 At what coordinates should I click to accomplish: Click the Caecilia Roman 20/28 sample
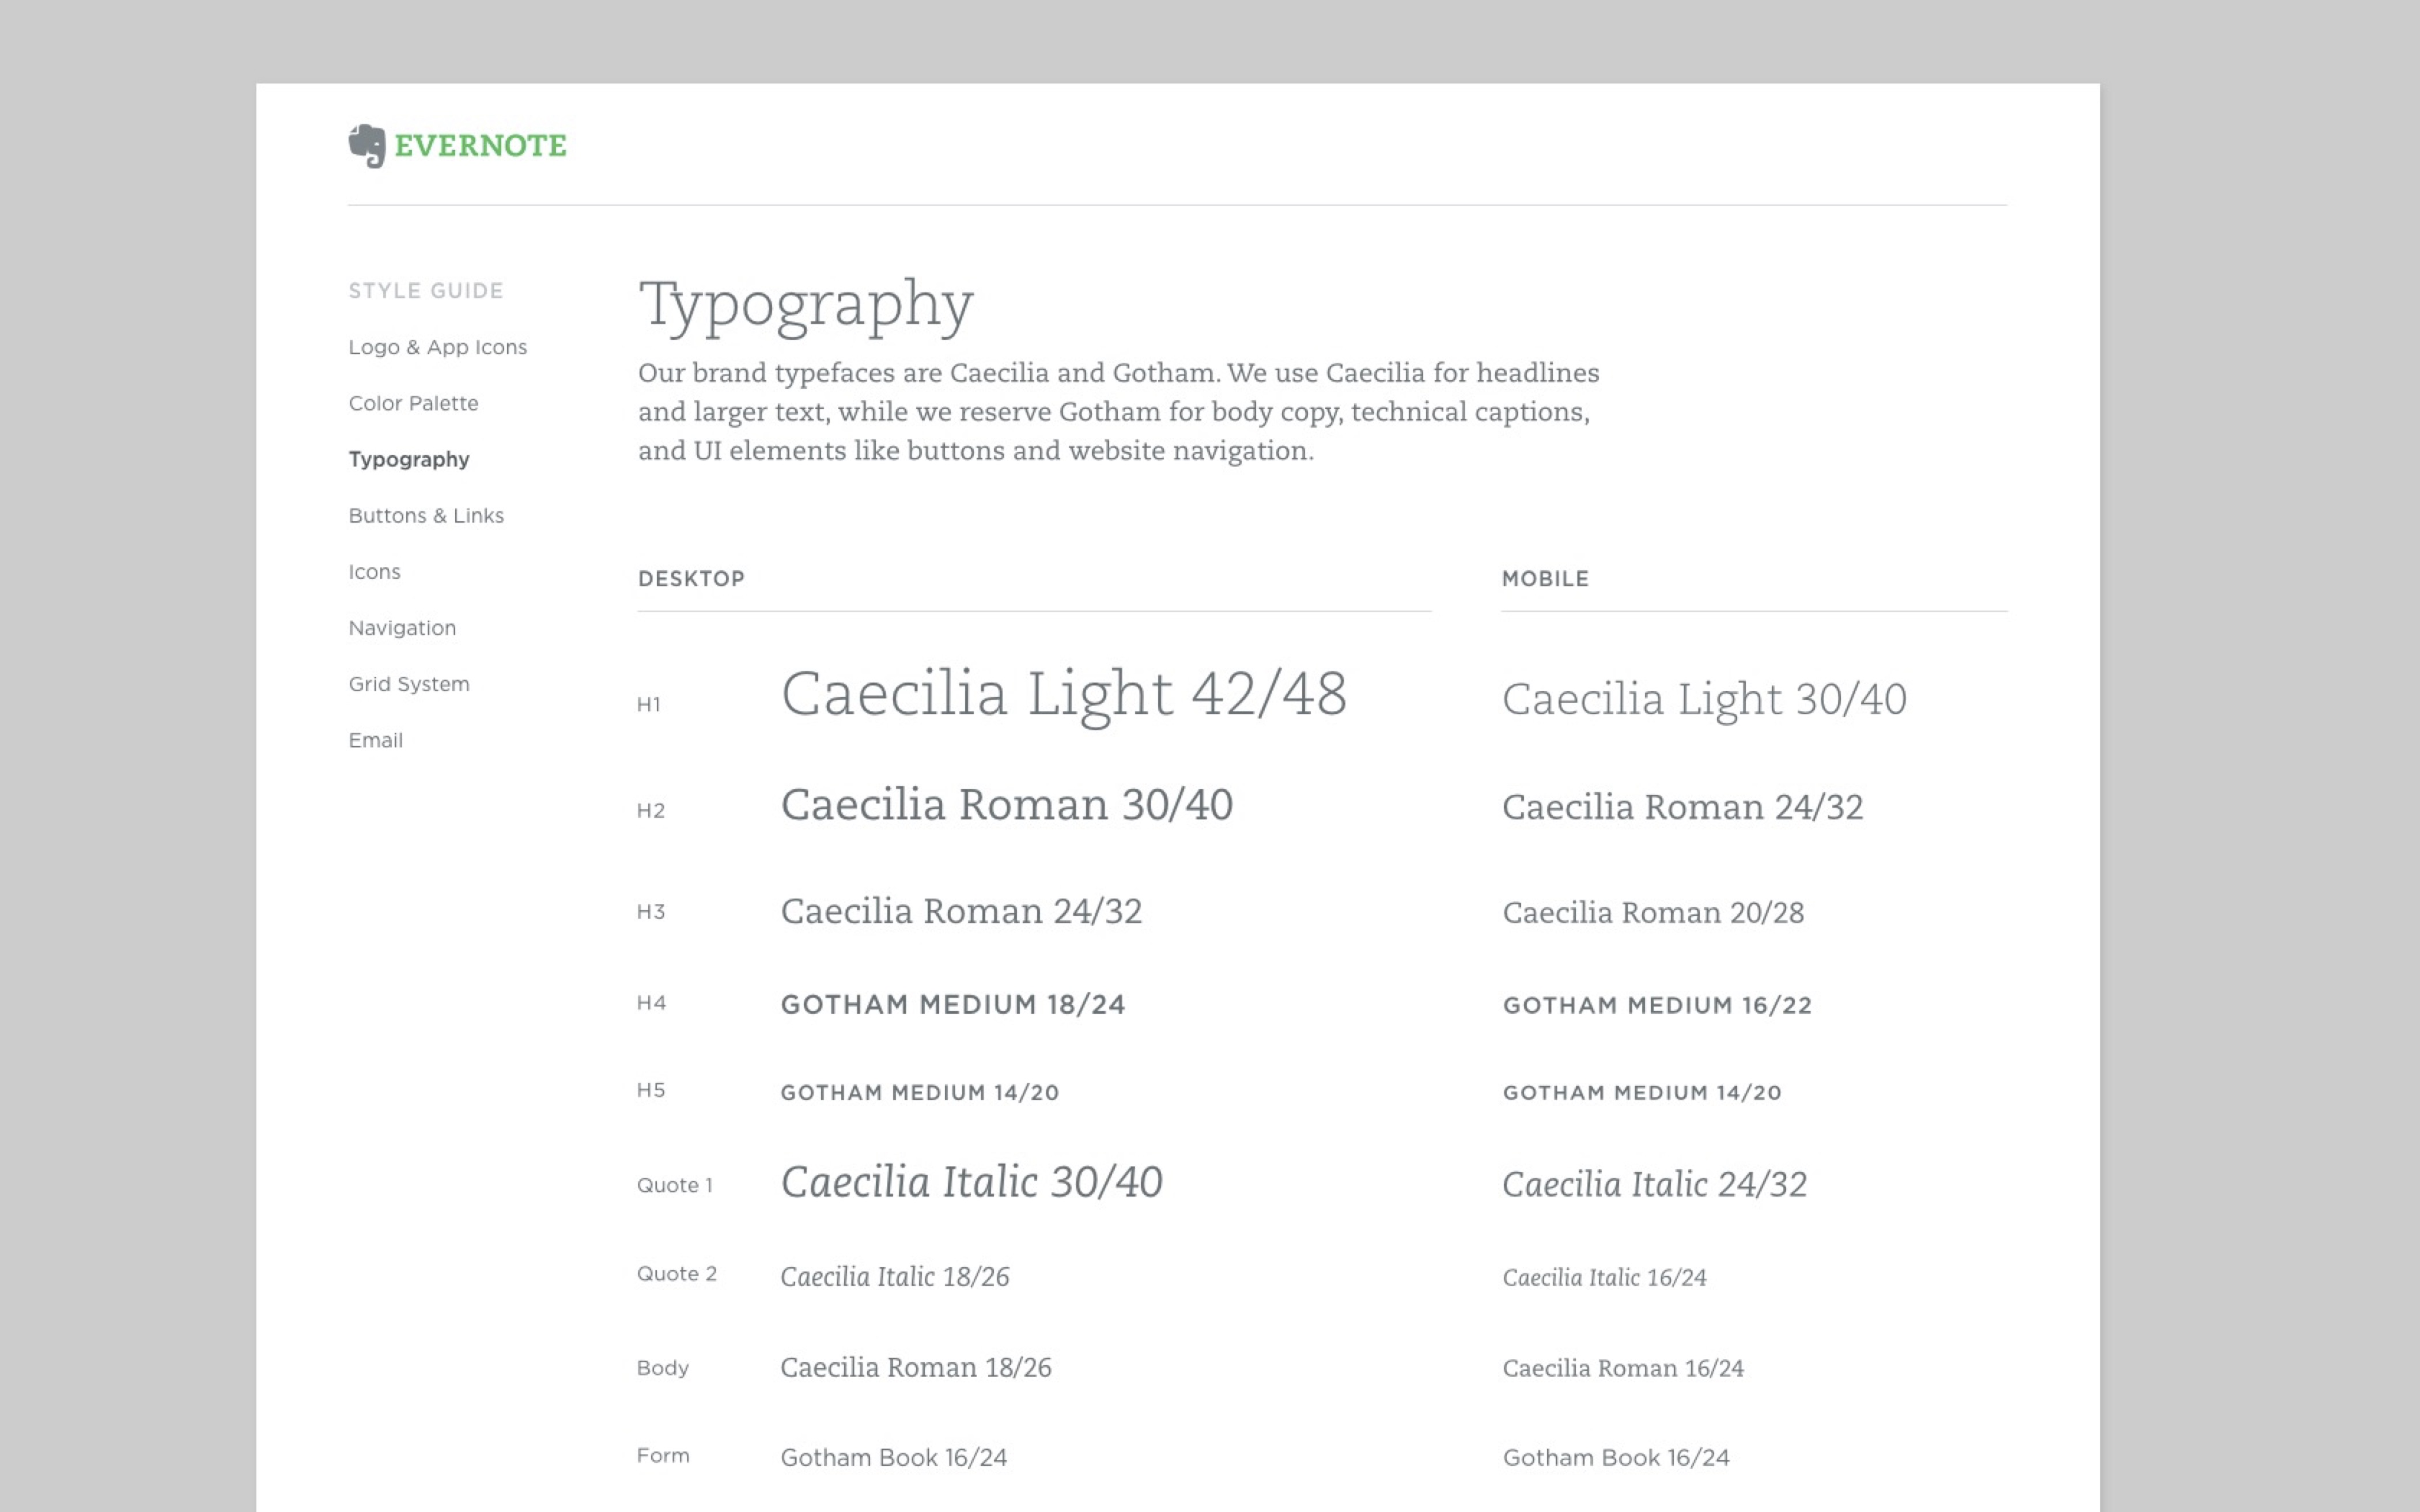point(1653,913)
